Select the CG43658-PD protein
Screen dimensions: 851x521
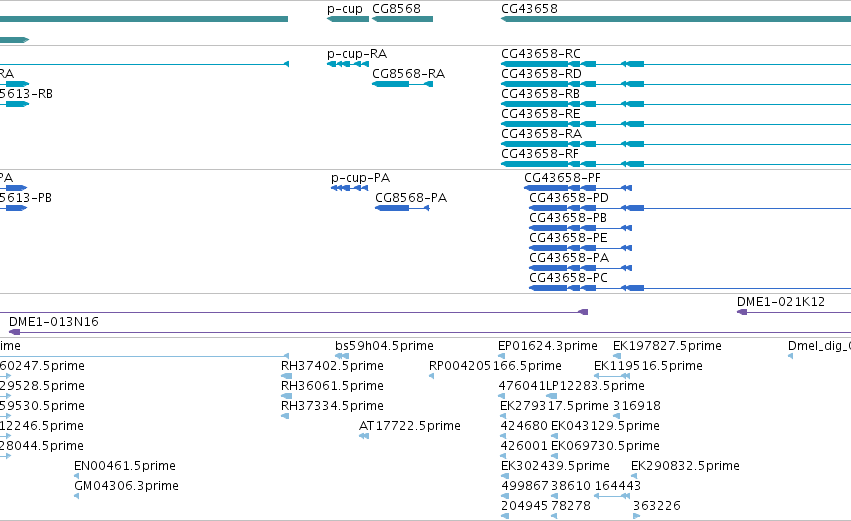(x=569, y=198)
